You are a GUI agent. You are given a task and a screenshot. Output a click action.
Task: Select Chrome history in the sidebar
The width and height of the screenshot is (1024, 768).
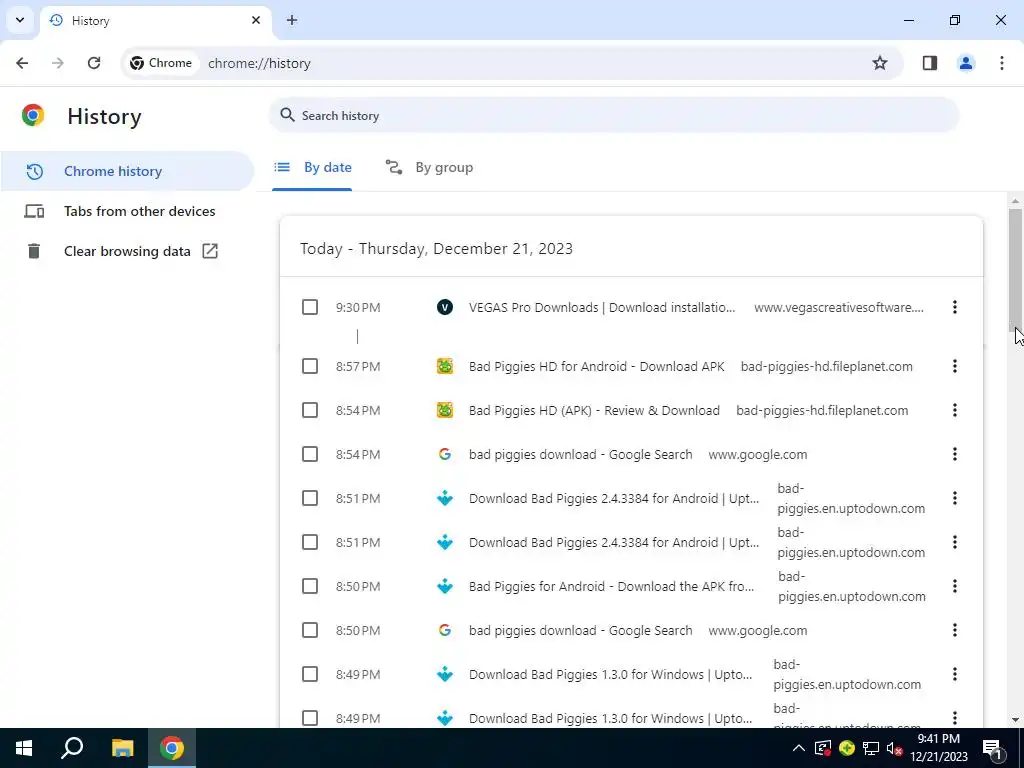pyautogui.click(x=127, y=171)
